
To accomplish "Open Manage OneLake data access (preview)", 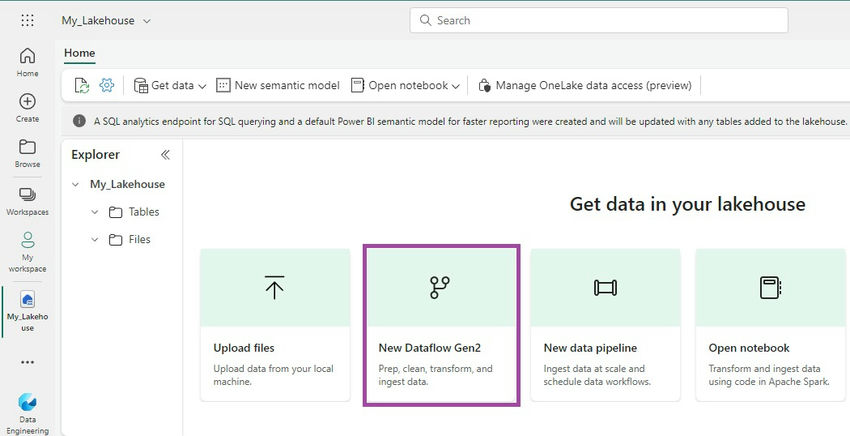I will (585, 85).
